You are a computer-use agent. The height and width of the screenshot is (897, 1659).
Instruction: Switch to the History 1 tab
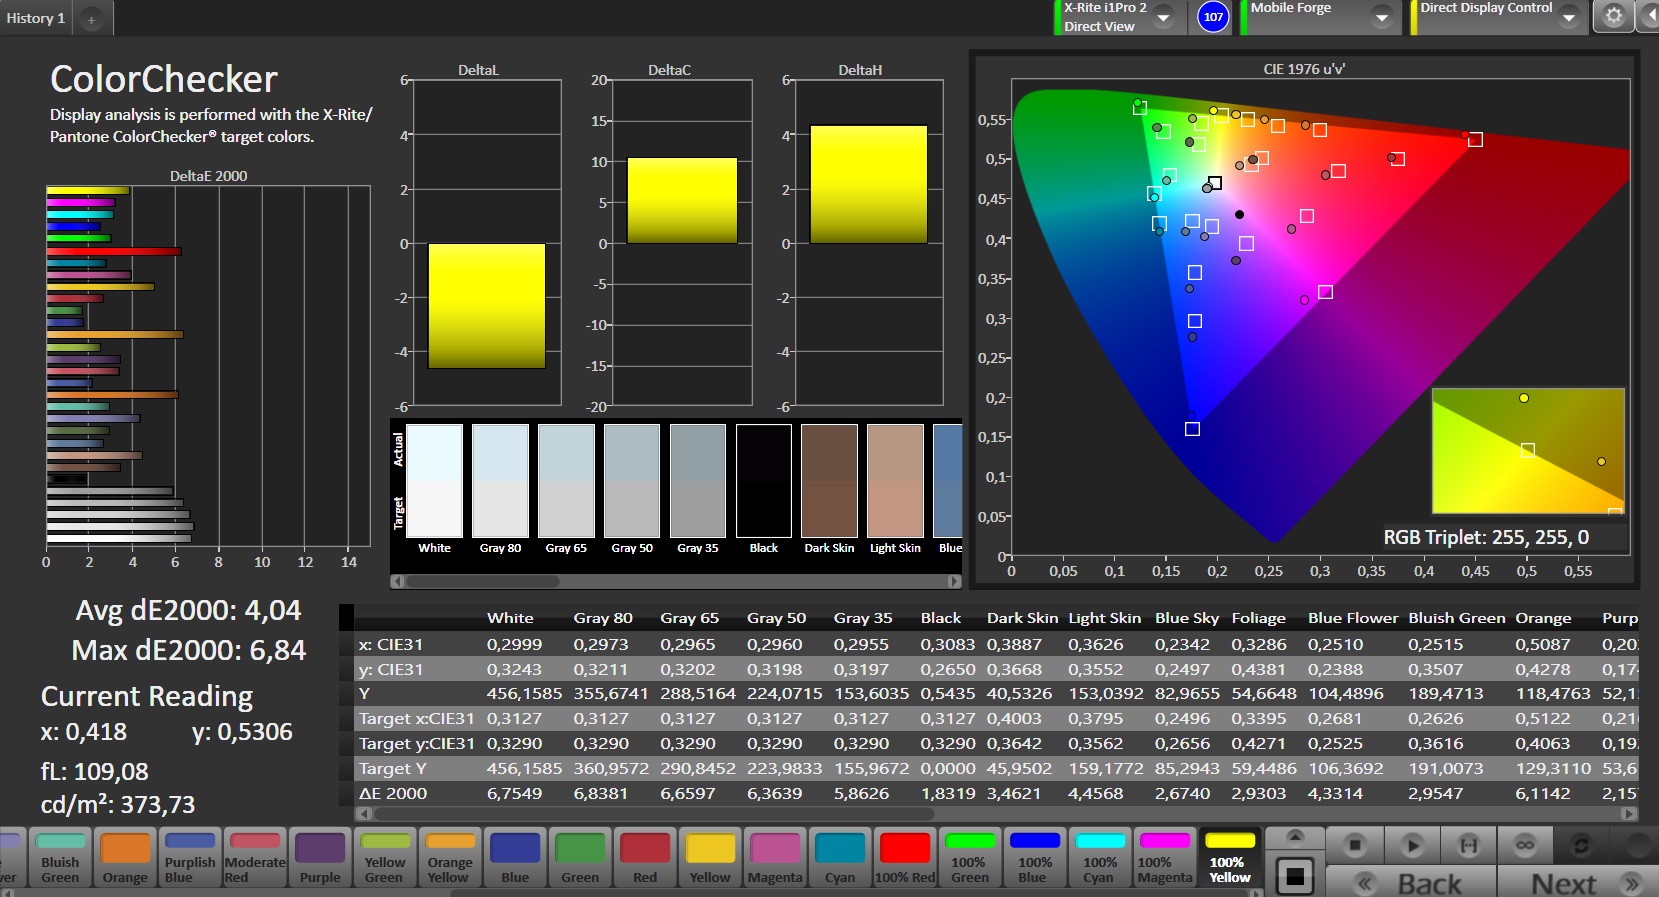click(36, 18)
